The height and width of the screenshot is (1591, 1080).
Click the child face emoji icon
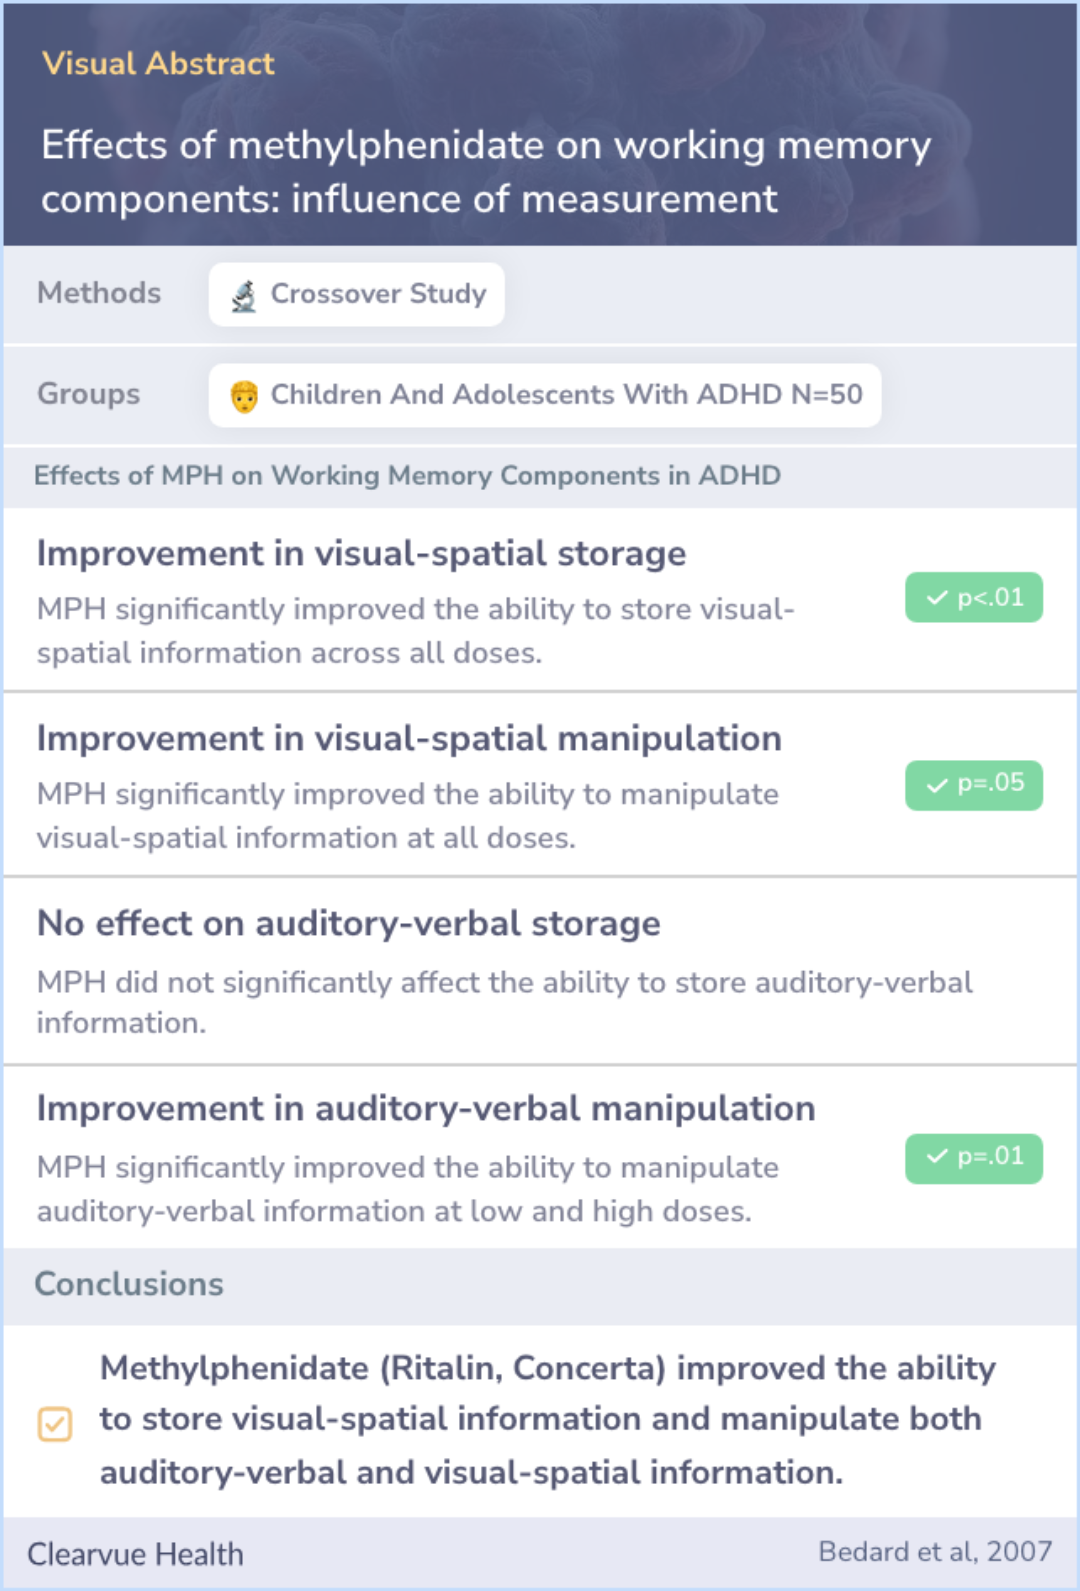pos(244,396)
